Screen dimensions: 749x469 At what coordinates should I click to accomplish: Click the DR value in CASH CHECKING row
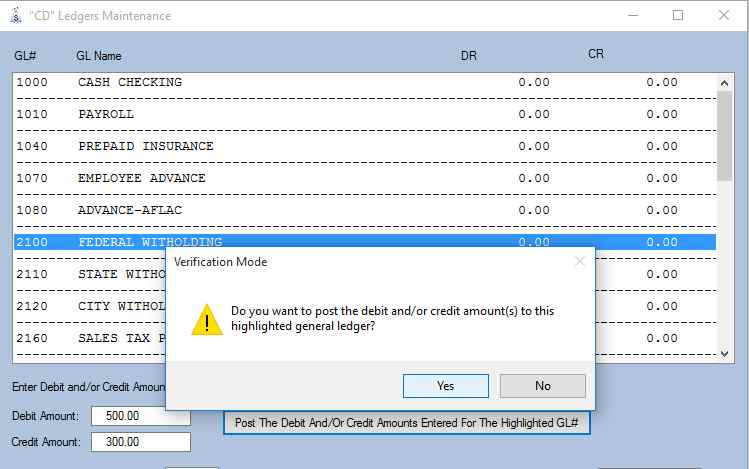coord(534,82)
